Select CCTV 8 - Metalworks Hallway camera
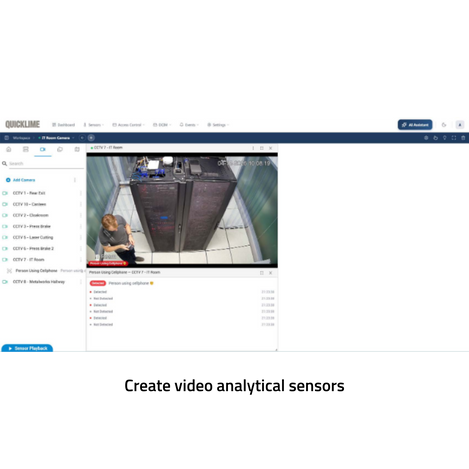 [39, 282]
